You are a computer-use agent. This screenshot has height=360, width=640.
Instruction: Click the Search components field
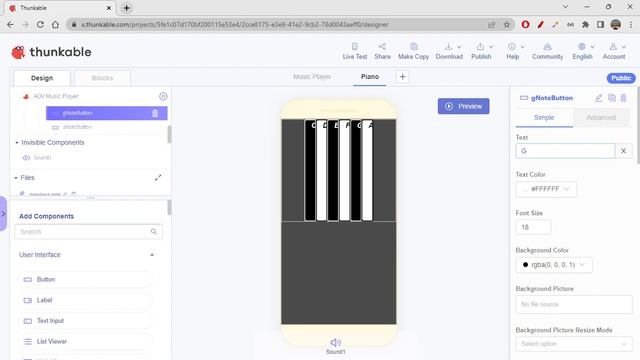tap(89, 231)
